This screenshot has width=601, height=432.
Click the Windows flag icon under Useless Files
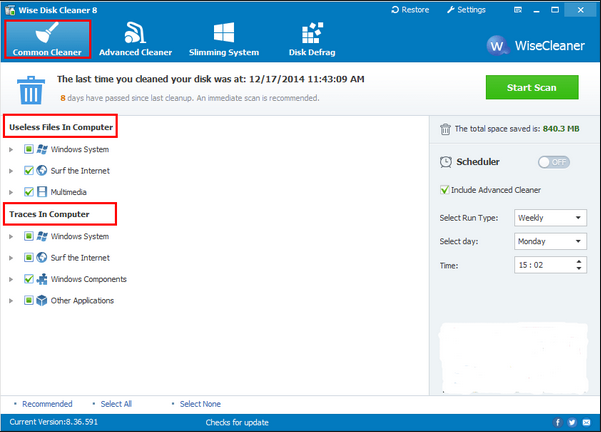click(x=42, y=149)
